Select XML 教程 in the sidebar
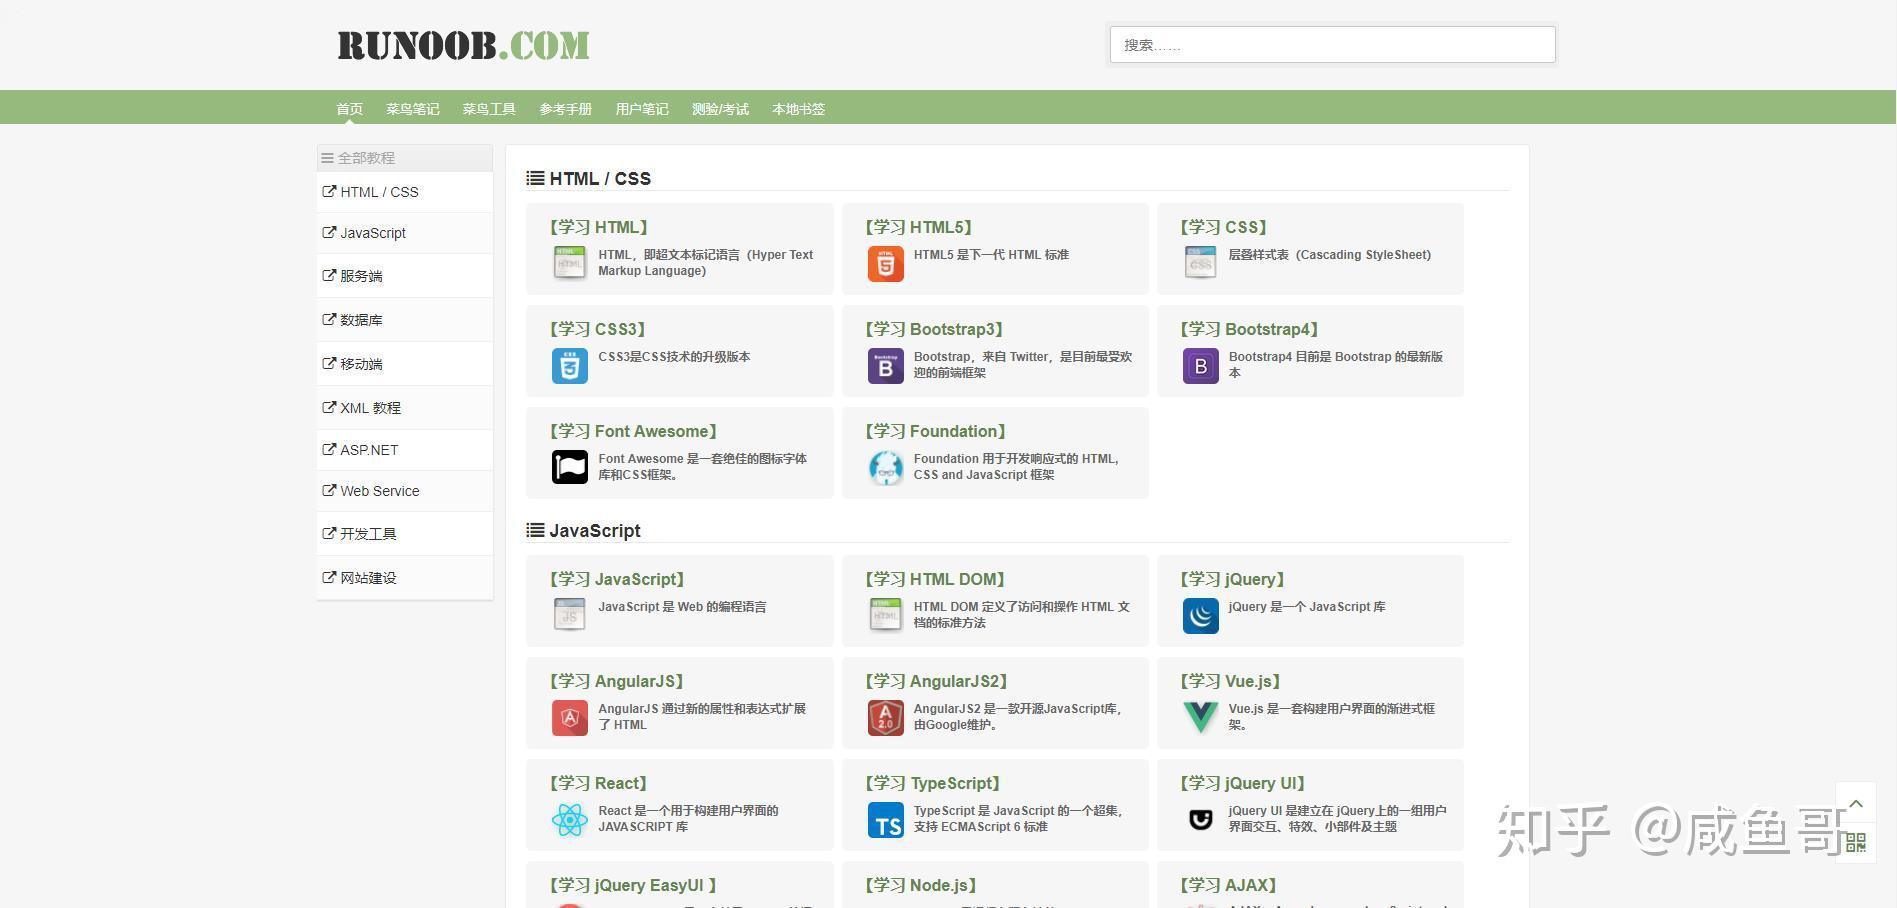This screenshot has height=908, width=1897. coord(405,408)
